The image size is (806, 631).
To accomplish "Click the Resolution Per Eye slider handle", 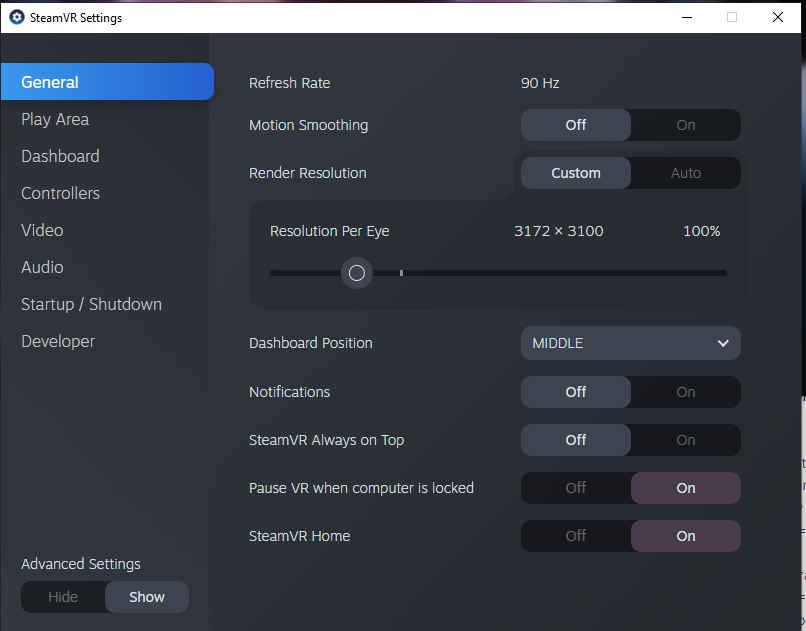I will point(356,273).
